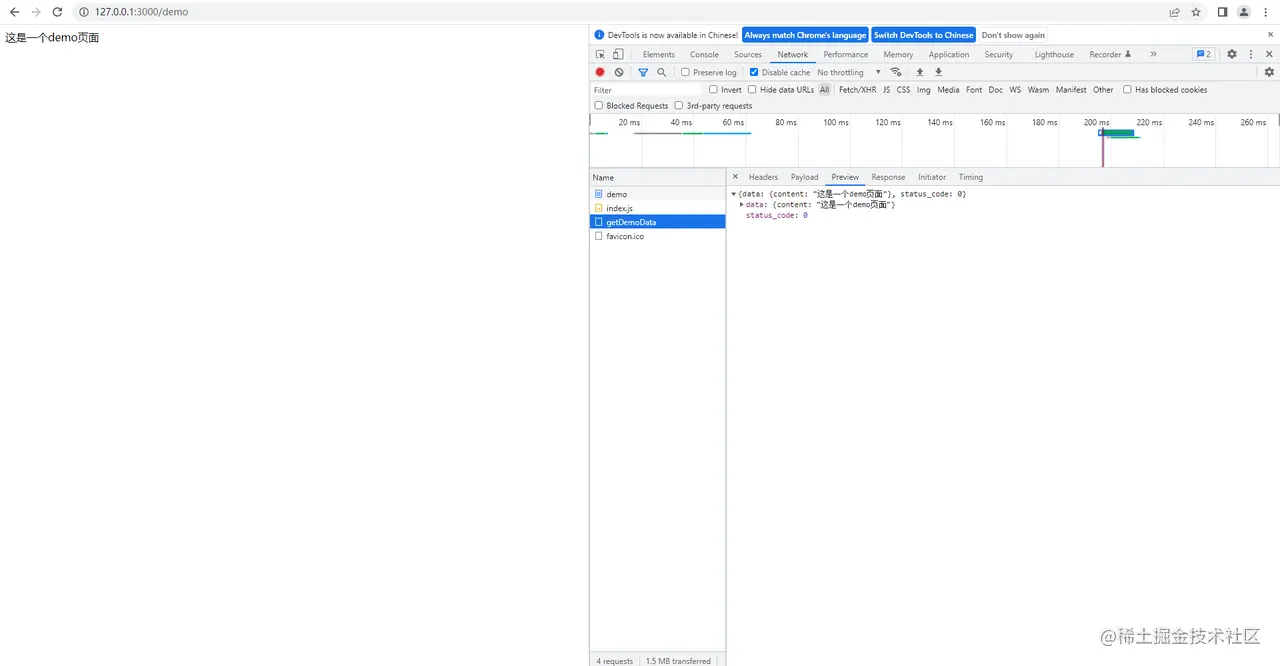Open the Lighthouse tab
This screenshot has width=1280, height=666.
click(x=1054, y=54)
